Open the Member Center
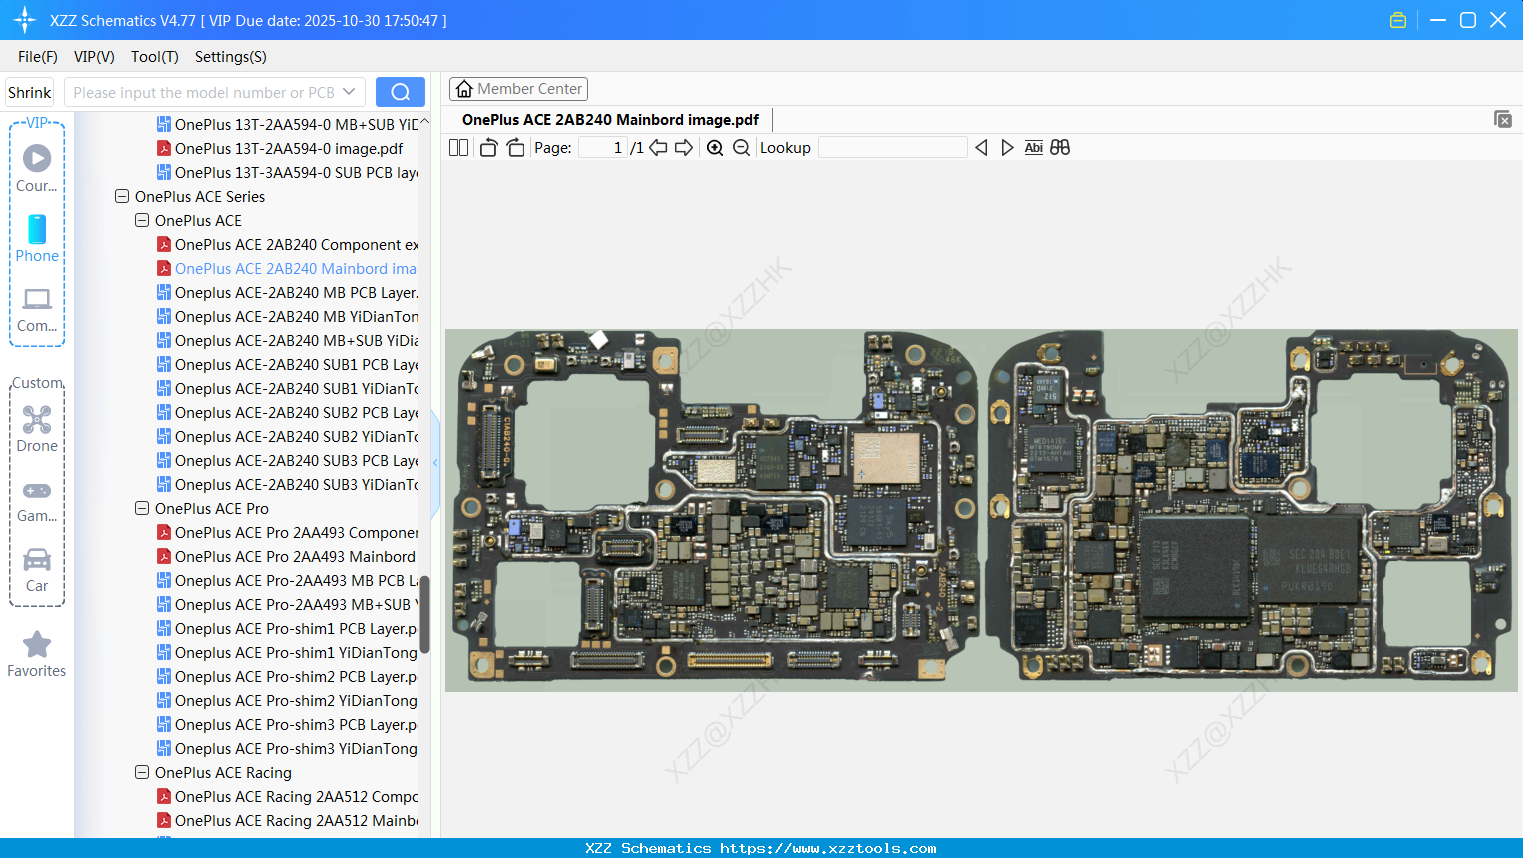This screenshot has height=858, width=1523. [x=518, y=88]
